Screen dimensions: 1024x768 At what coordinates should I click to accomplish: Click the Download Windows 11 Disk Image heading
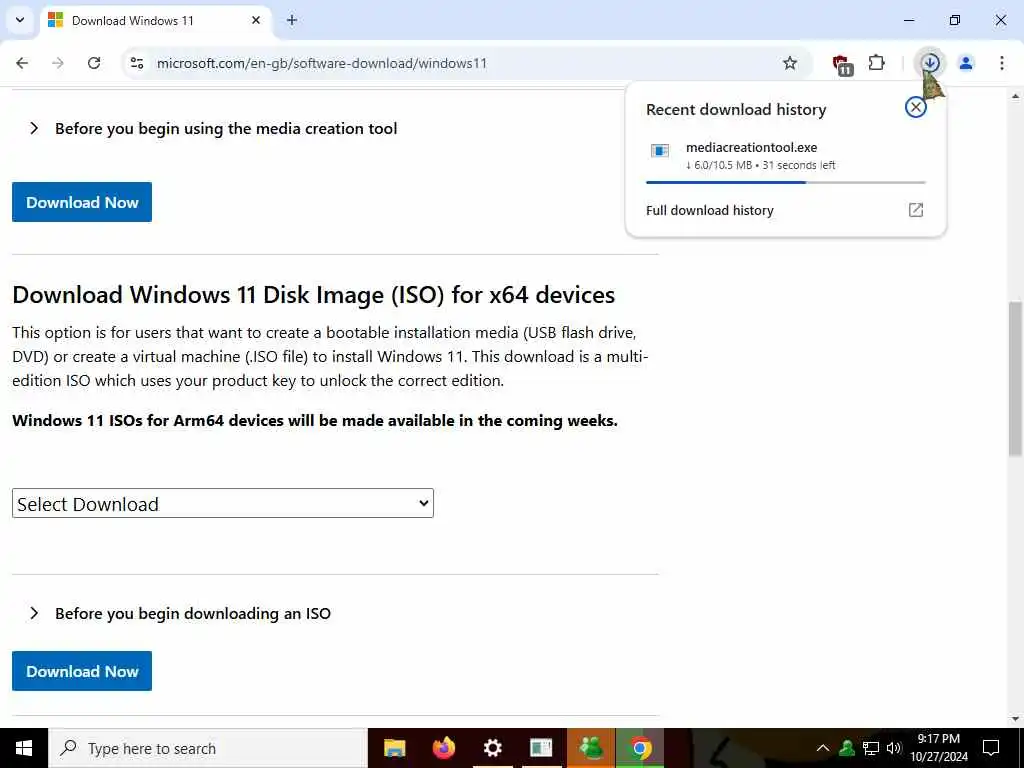coord(313,295)
